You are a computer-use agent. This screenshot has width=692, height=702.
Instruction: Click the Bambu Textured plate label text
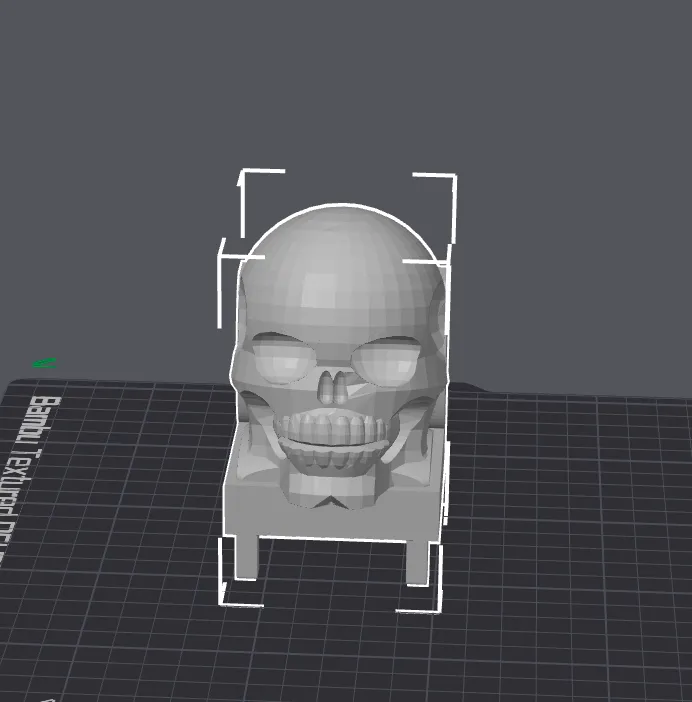pos(27,481)
